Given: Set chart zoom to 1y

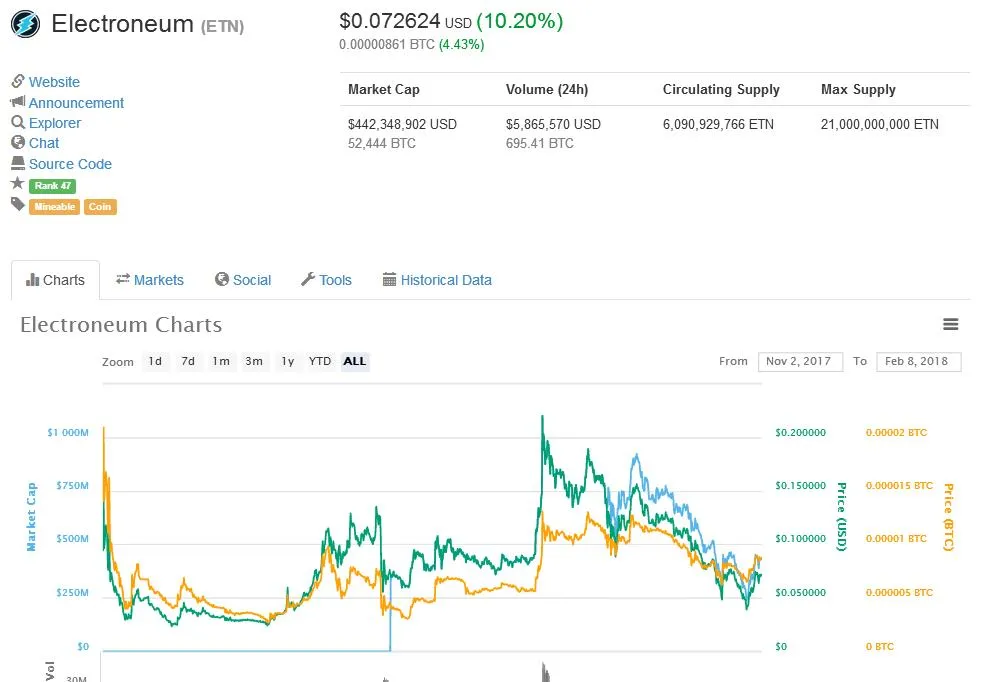Looking at the screenshot, I should coord(288,362).
